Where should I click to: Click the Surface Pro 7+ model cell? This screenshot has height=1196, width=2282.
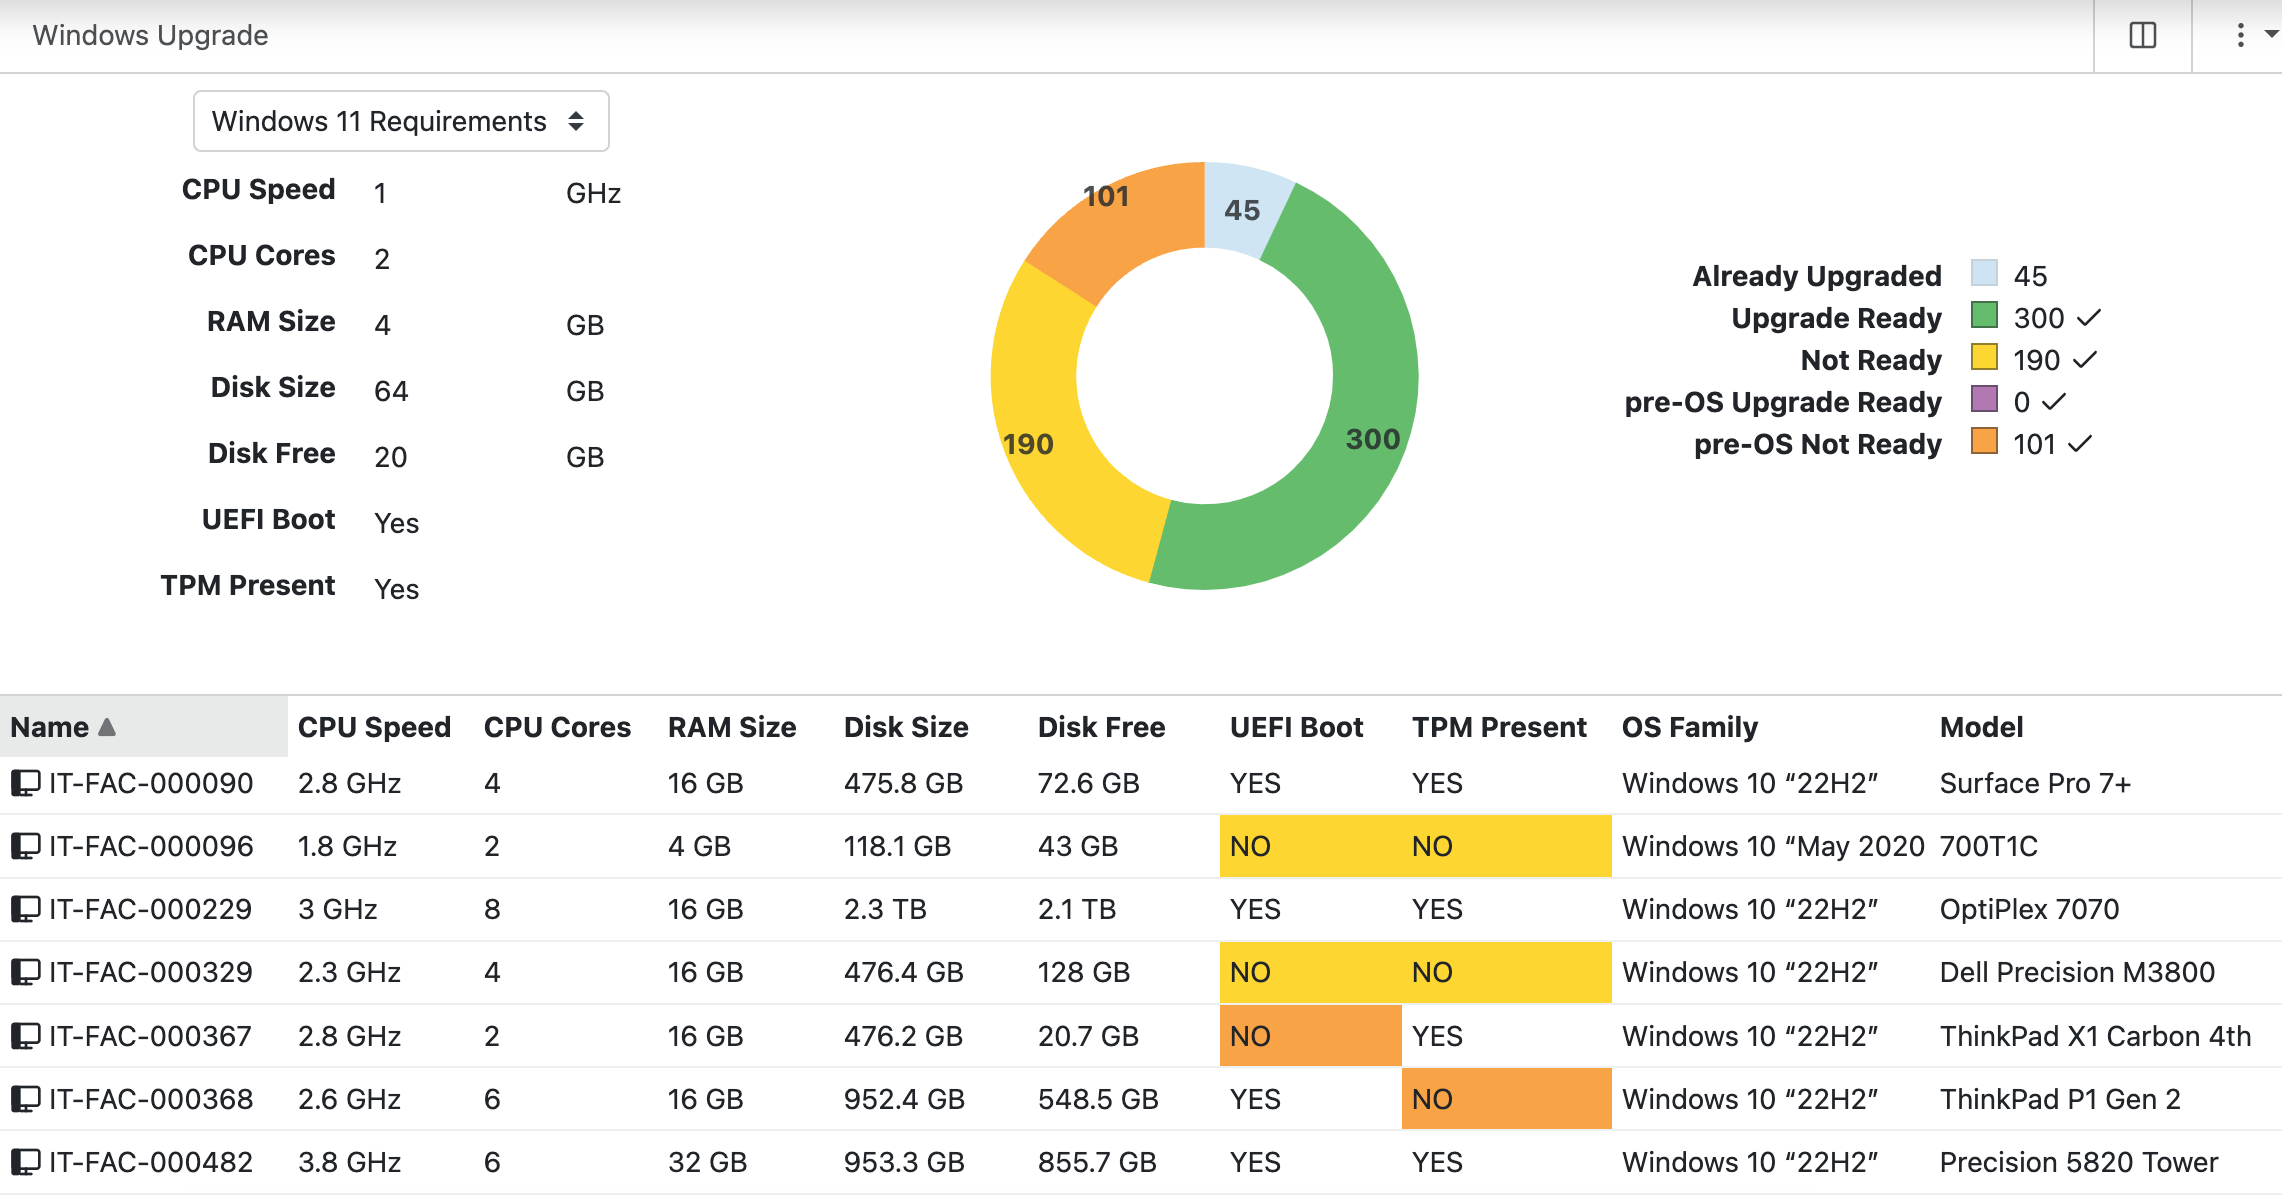(2035, 783)
